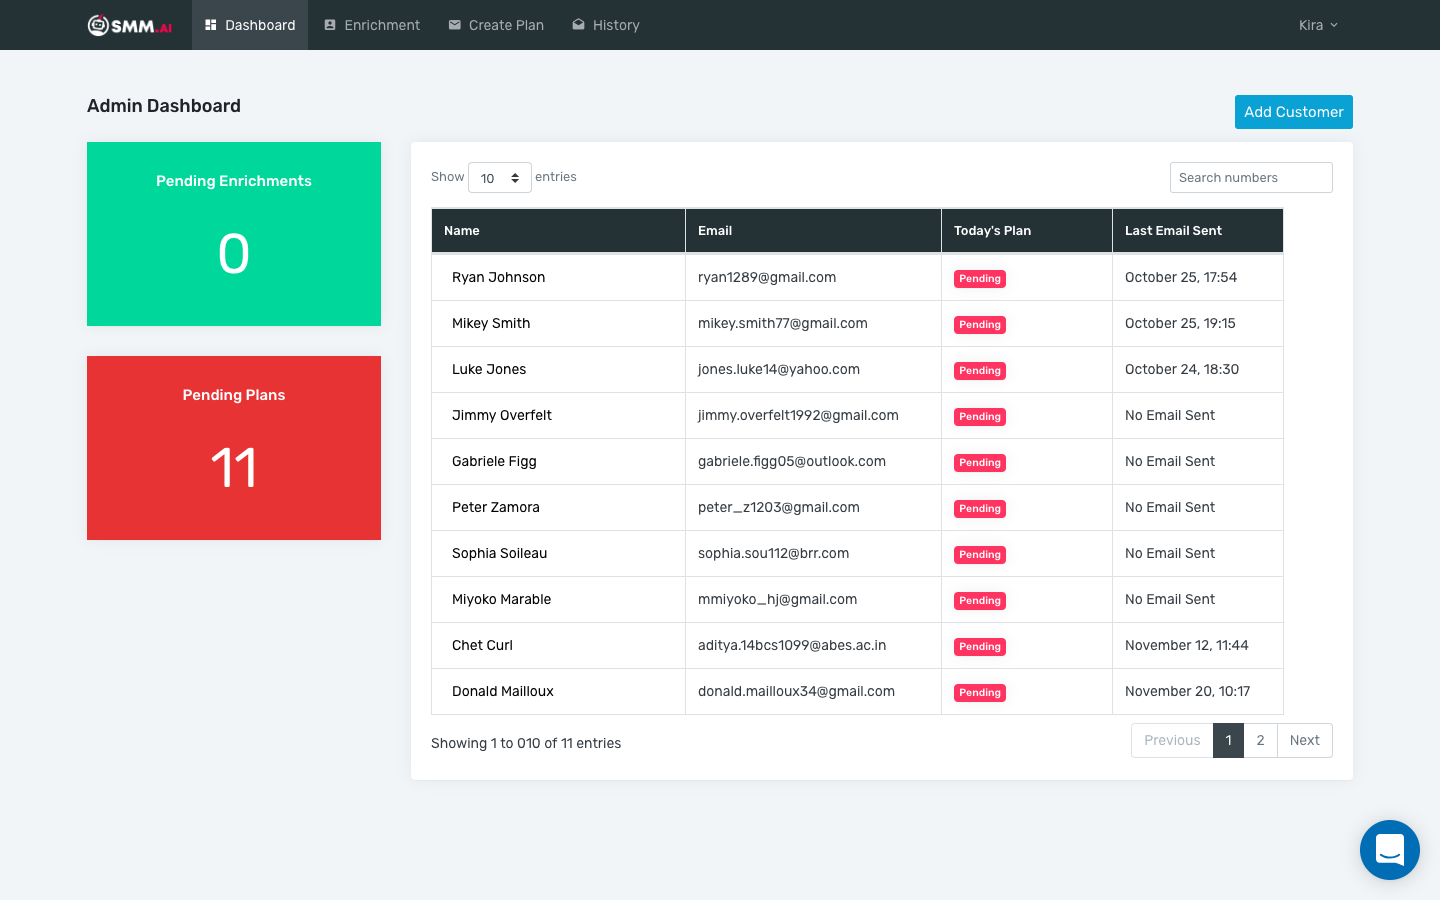Click email ryan1289@gmail.com

pos(767,277)
